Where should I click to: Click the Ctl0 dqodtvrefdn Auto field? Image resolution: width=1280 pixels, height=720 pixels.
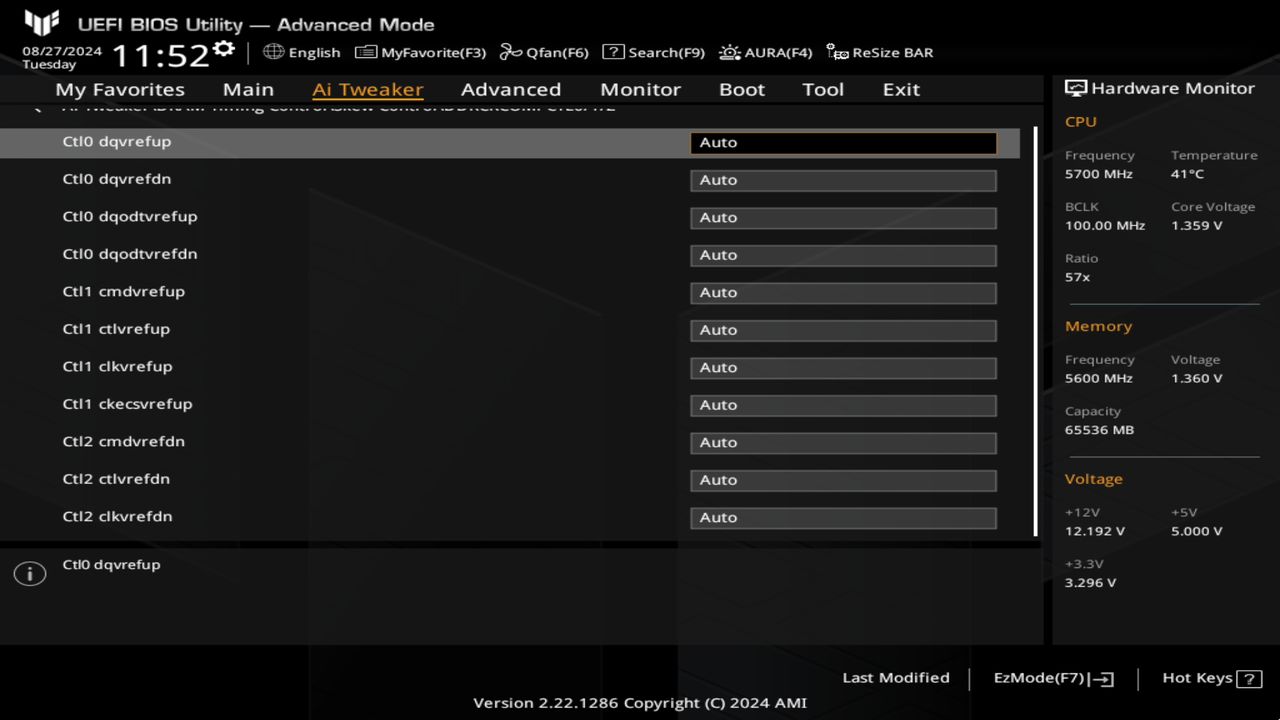tap(843, 255)
